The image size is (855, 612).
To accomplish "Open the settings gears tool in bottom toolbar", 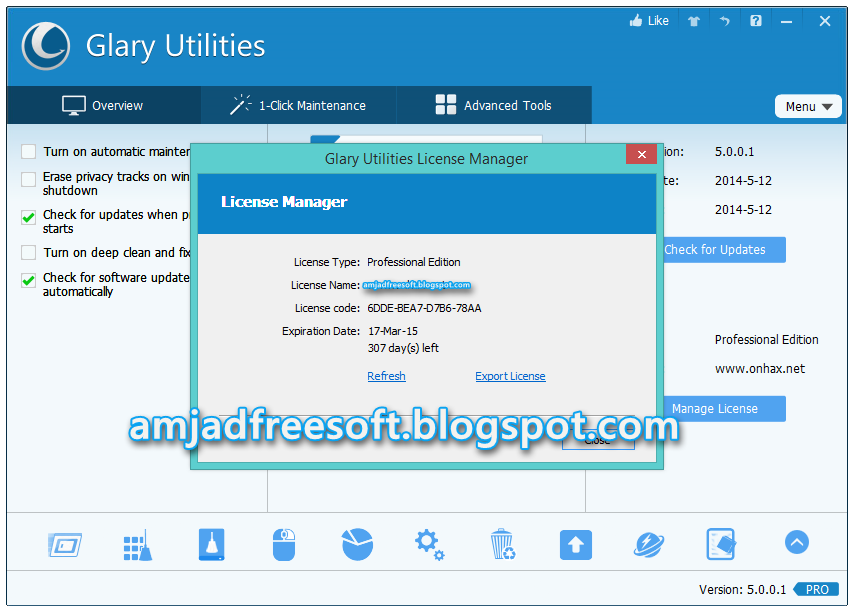I will [x=429, y=544].
